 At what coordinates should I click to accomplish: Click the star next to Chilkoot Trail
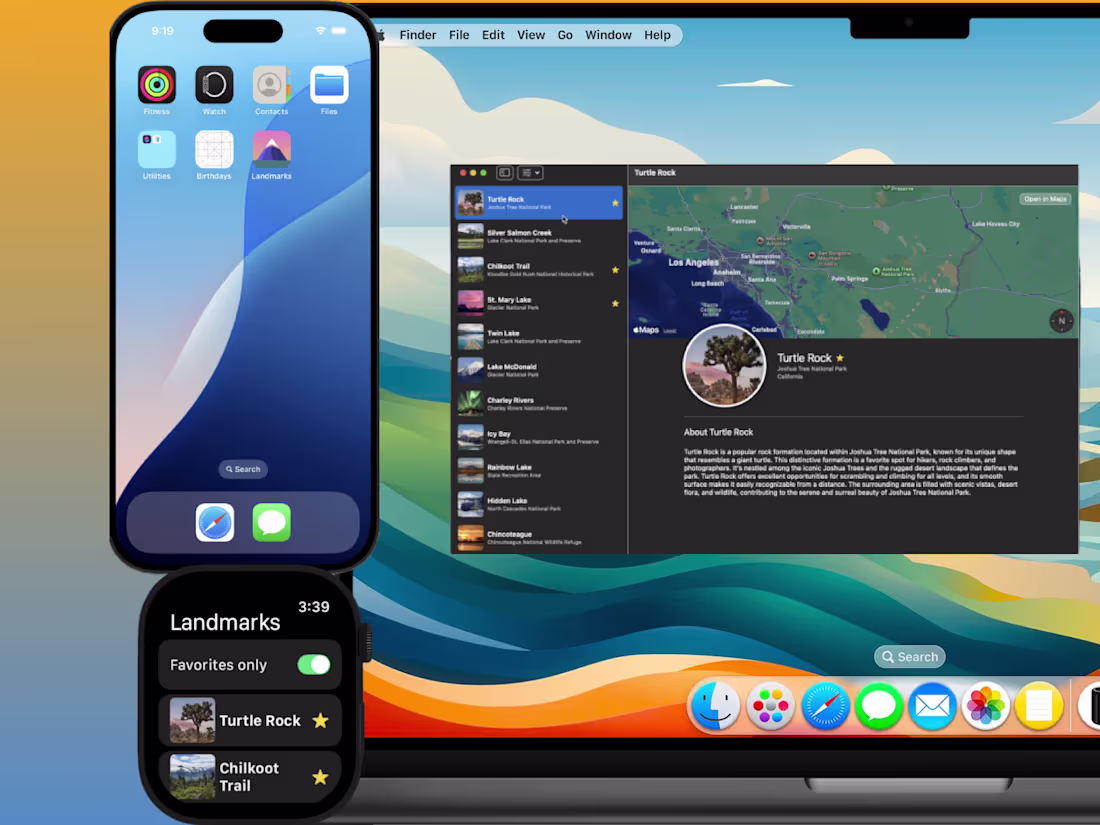click(x=320, y=777)
